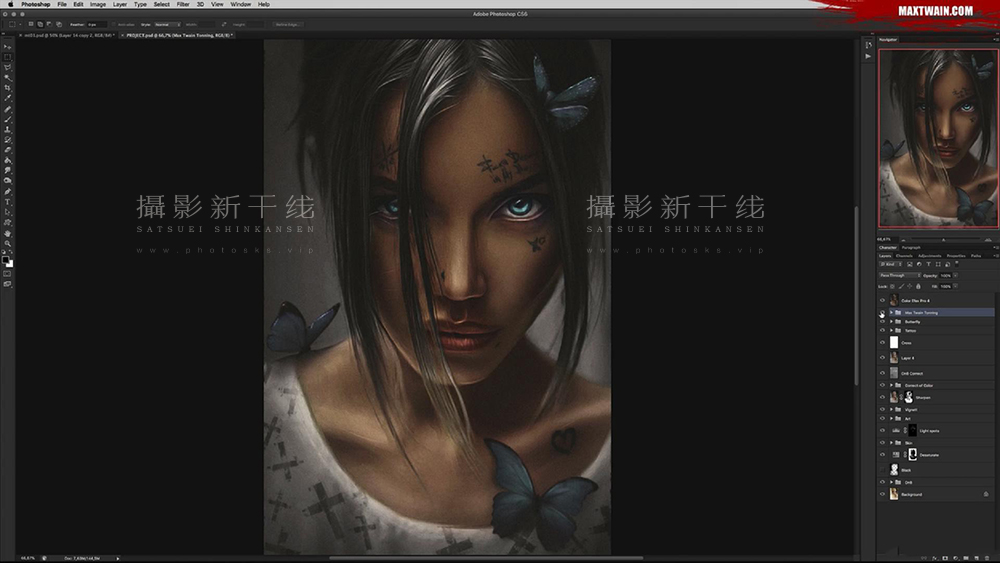Click the Opacity value field
Image resolution: width=1000 pixels, height=563 pixels.
(946, 275)
